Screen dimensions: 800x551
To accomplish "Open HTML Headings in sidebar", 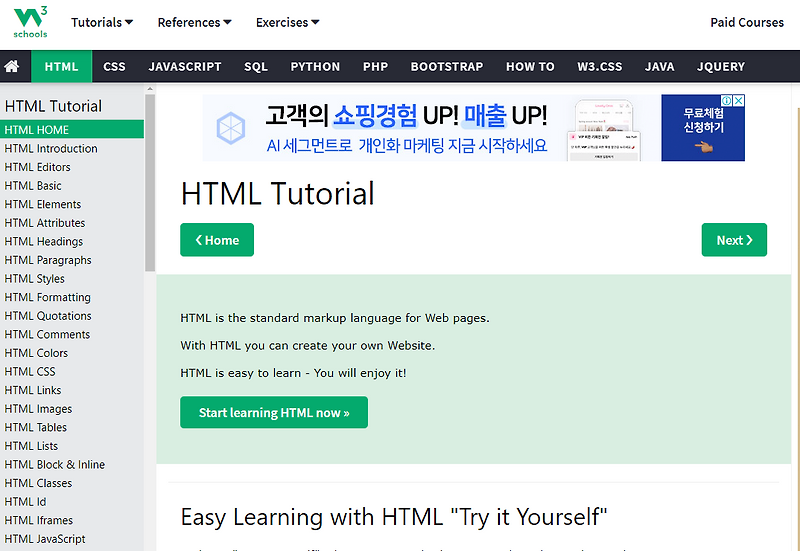I will pos(72,241).
